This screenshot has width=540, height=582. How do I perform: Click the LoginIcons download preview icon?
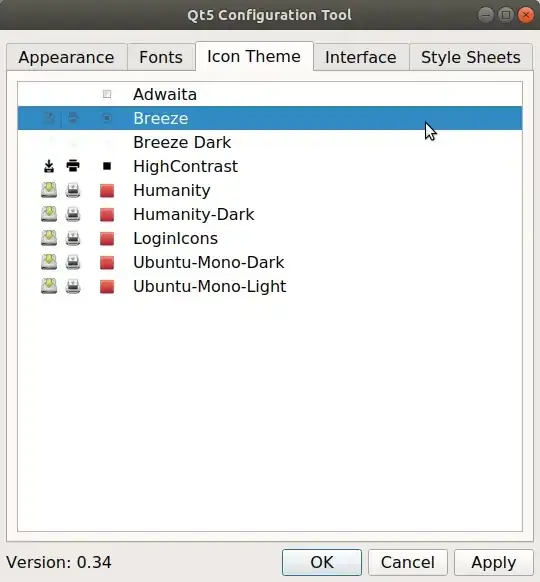click(49, 238)
